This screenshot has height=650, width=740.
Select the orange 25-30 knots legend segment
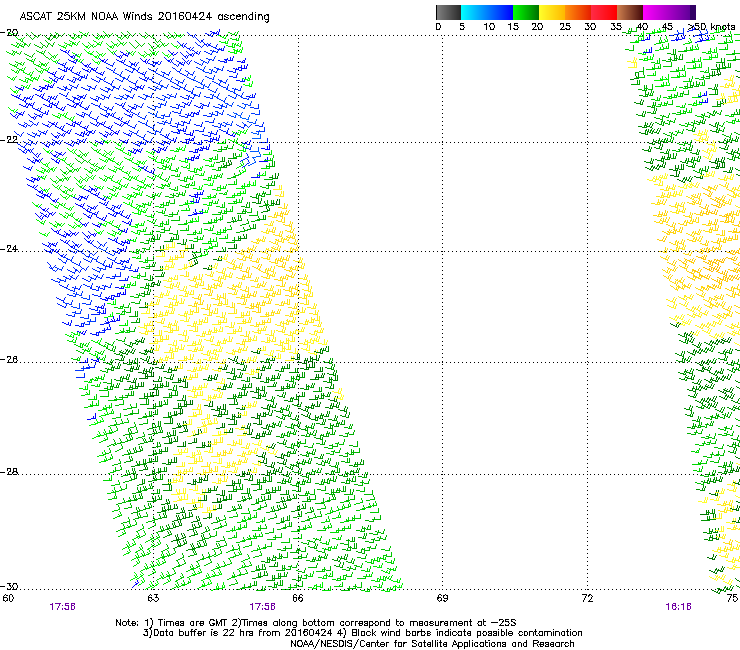pos(578,12)
